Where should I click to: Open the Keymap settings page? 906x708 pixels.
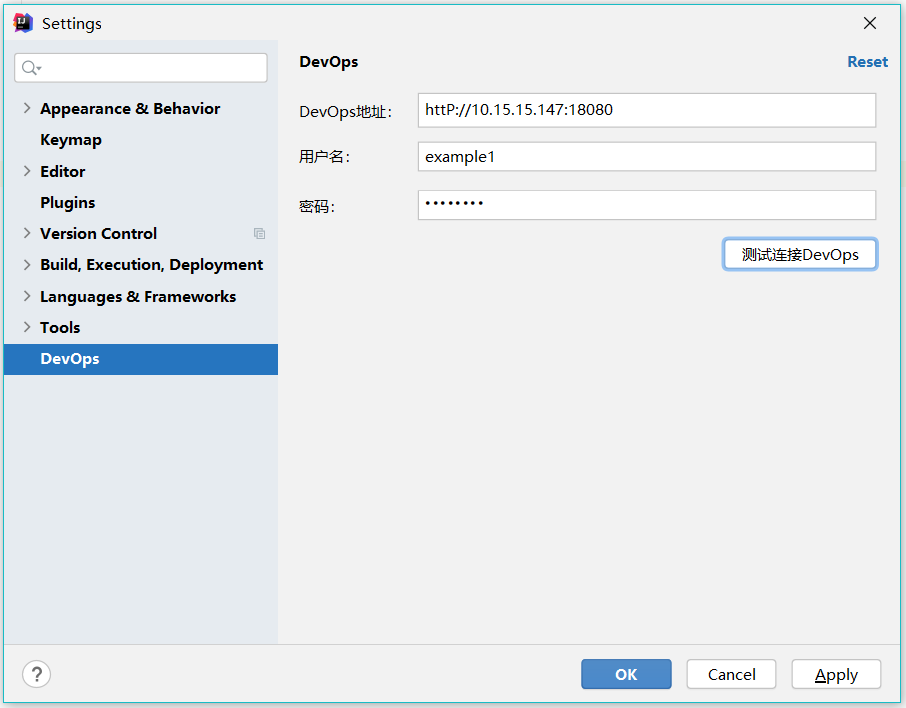coord(71,140)
